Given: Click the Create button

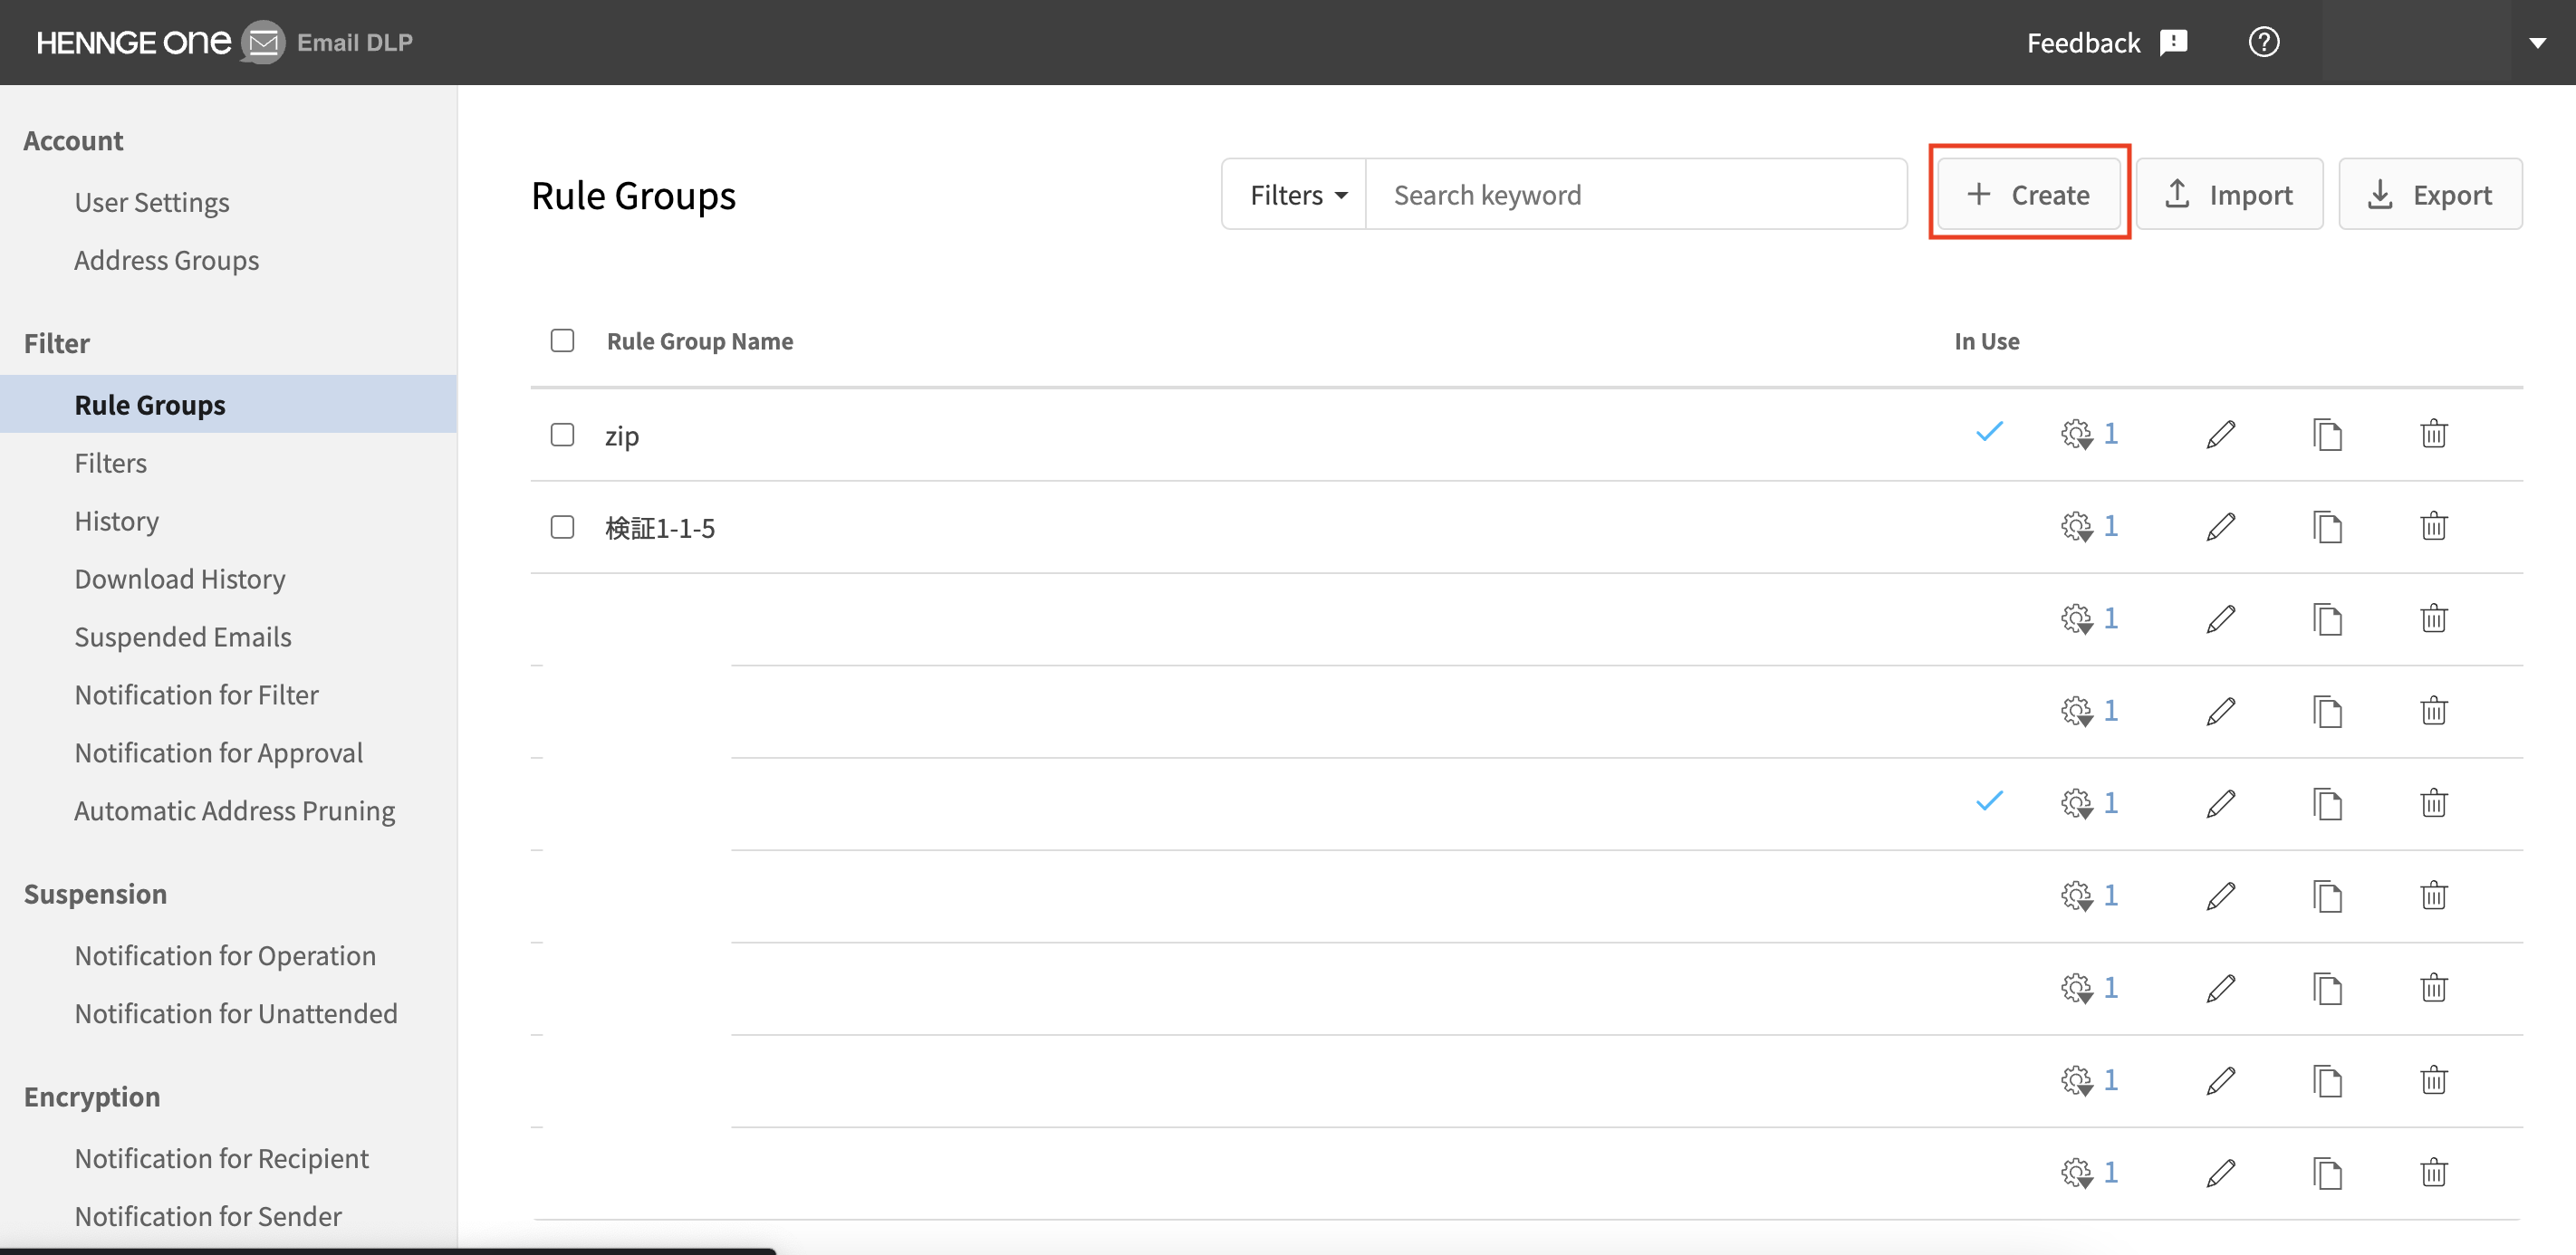Looking at the screenshot, I should point(2028,194).
